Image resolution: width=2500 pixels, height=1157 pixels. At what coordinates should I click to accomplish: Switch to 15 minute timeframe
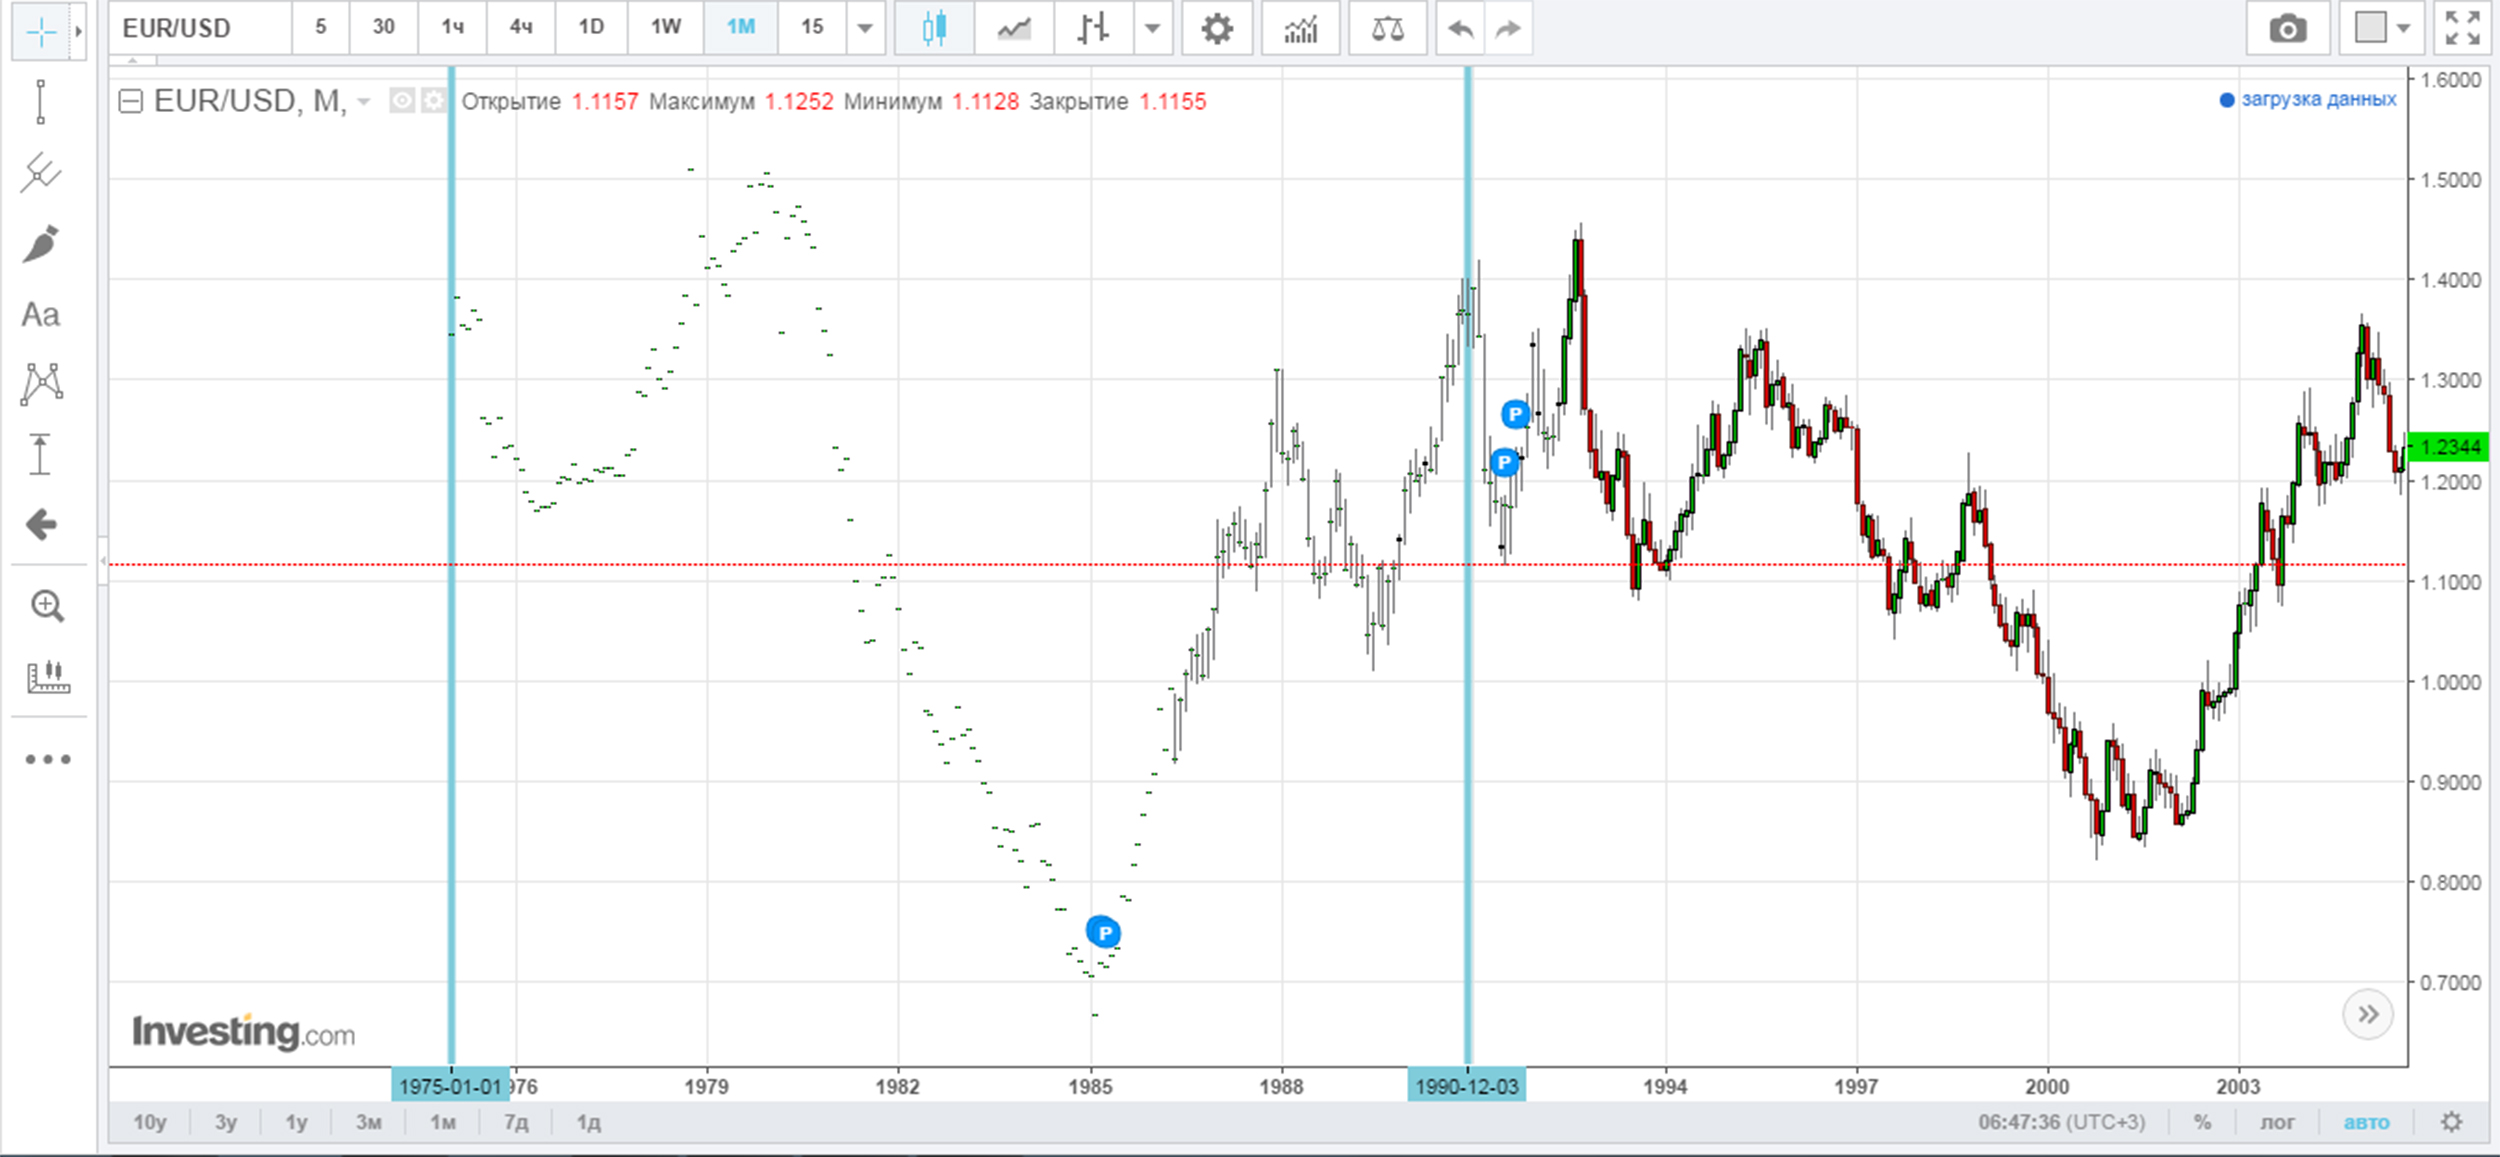click(812, 27)
